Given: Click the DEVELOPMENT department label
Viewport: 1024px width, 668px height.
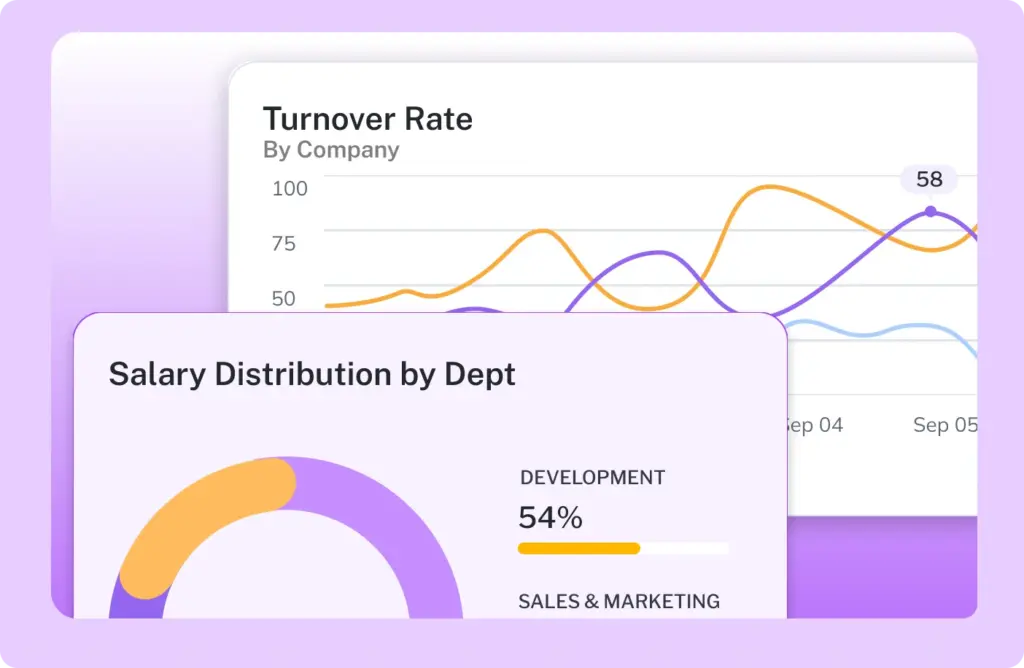Looking at the screenshot, I should point(592,477).
